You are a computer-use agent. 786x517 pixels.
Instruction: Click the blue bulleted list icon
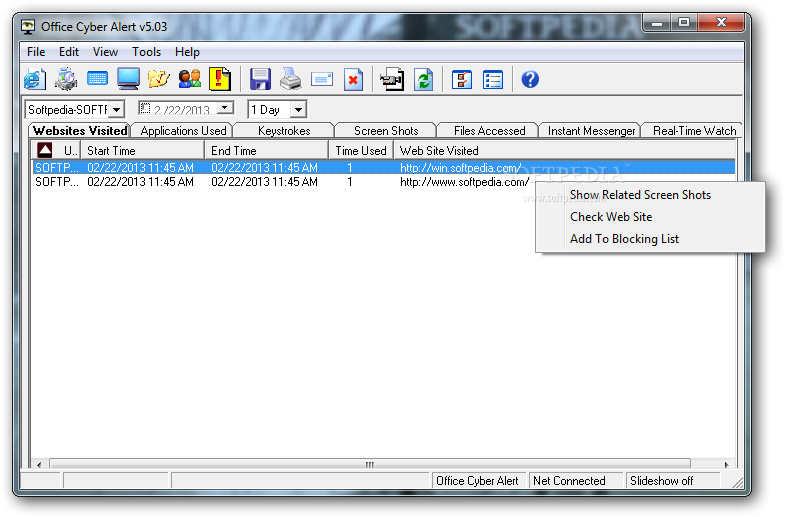(x=493, y=79)
